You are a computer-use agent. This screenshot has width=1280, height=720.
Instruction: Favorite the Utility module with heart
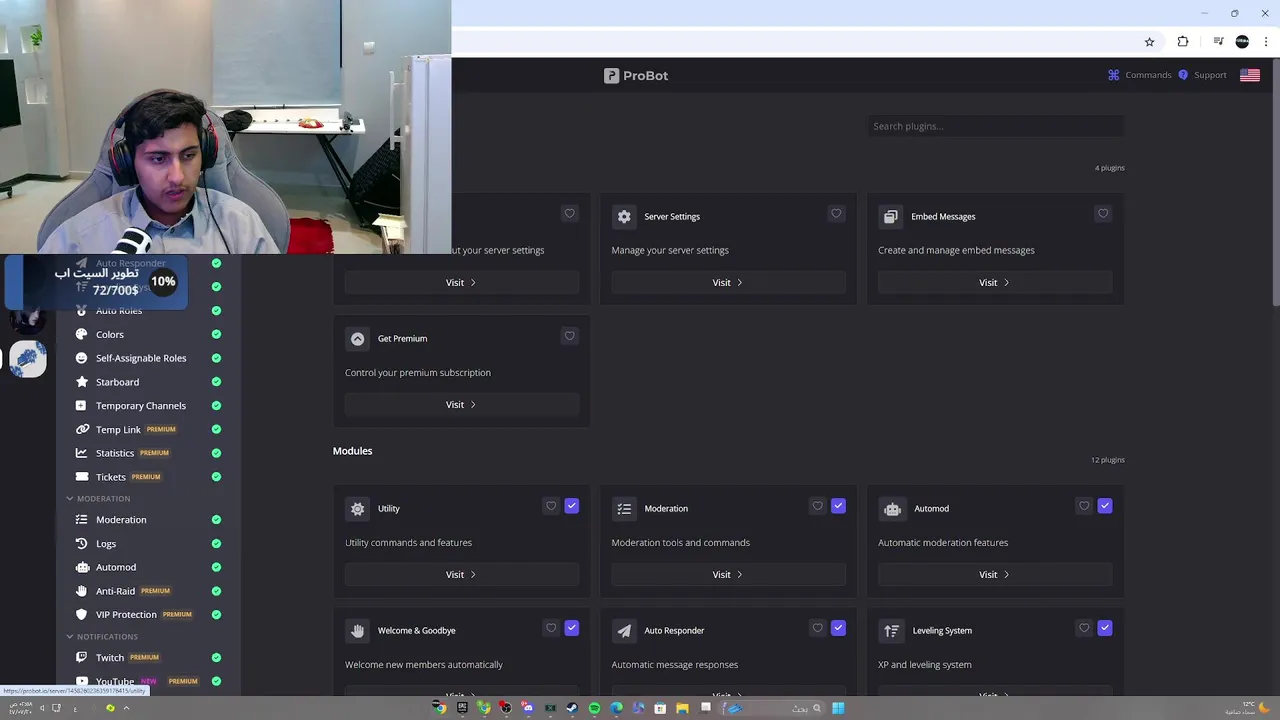click(551, 506)
